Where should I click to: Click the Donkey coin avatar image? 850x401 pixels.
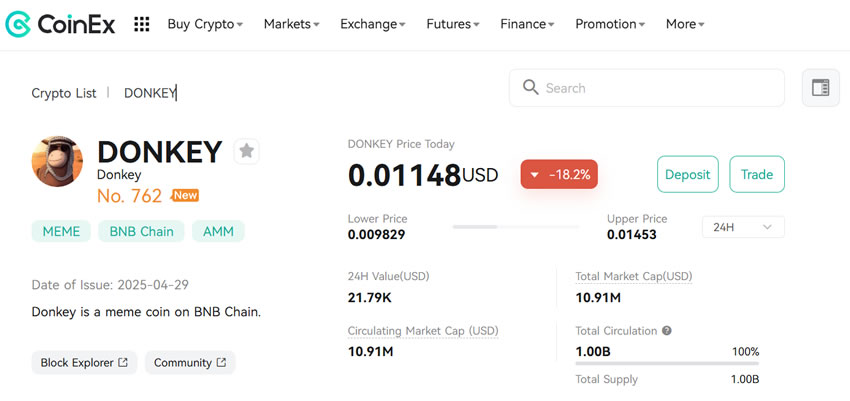click(57, 161)
